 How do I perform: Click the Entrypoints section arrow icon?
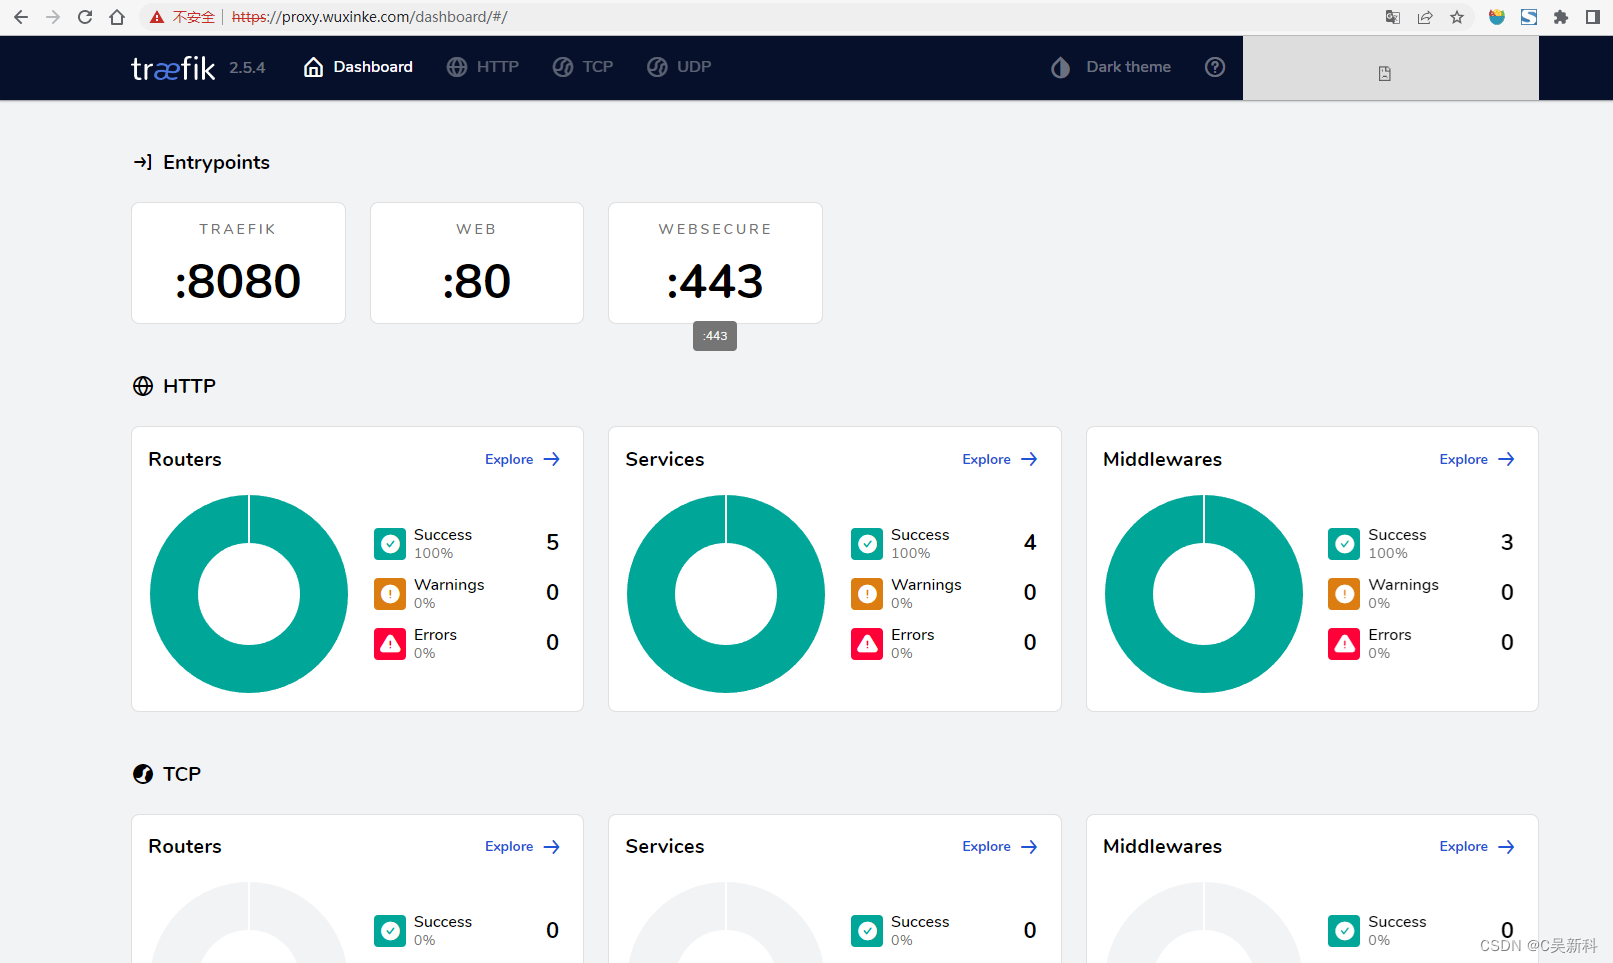(x=143, y=162)
